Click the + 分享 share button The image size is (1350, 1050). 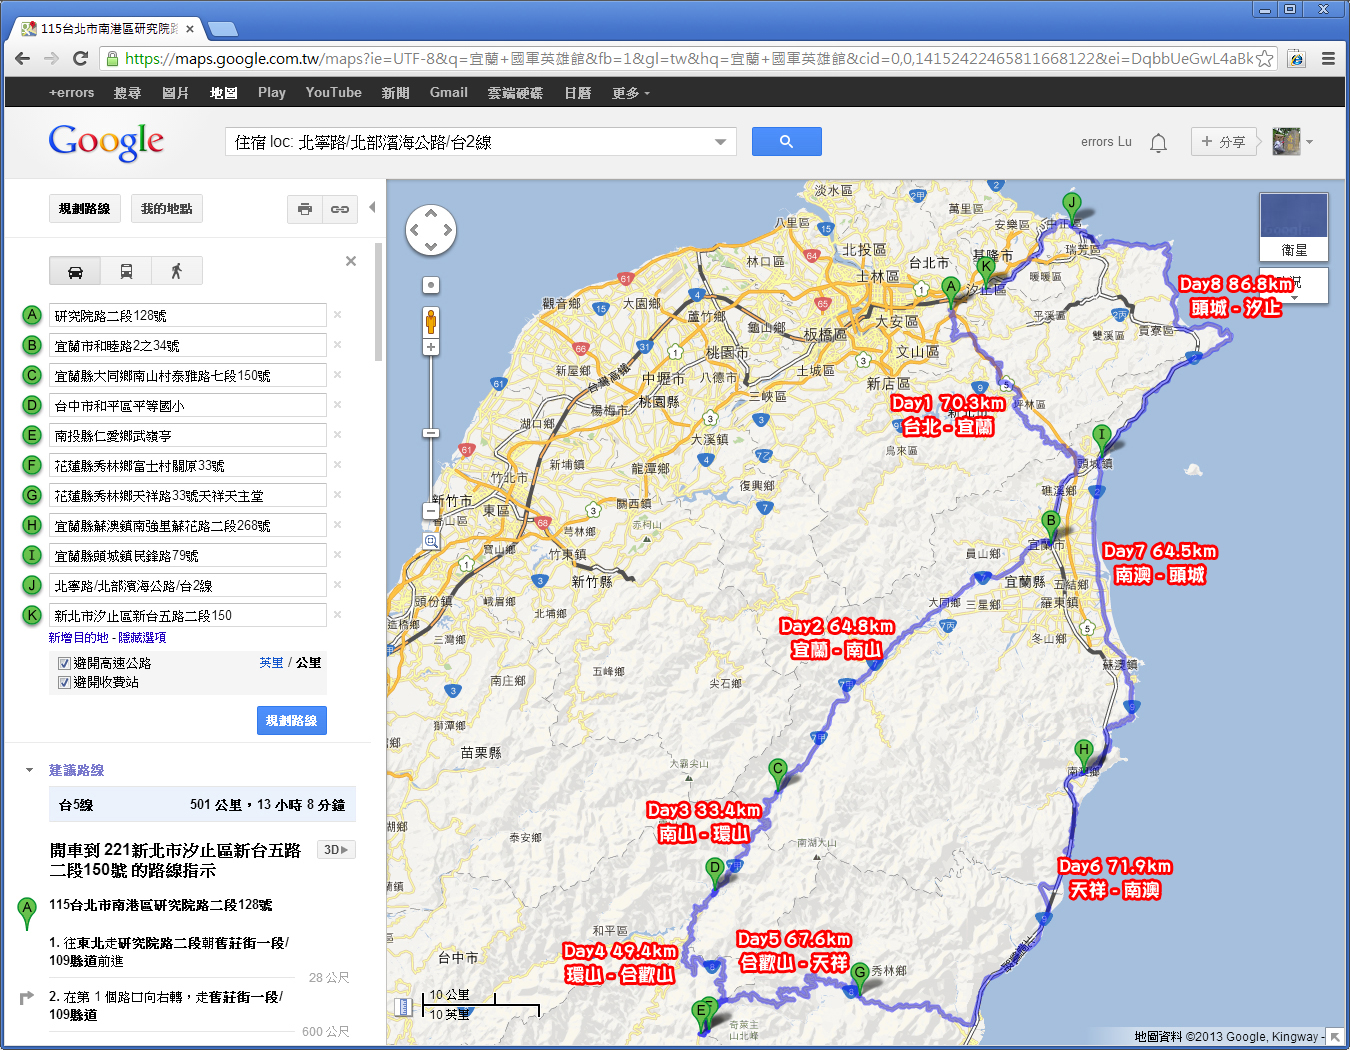pyautogui.click(x=1224, y=142)
